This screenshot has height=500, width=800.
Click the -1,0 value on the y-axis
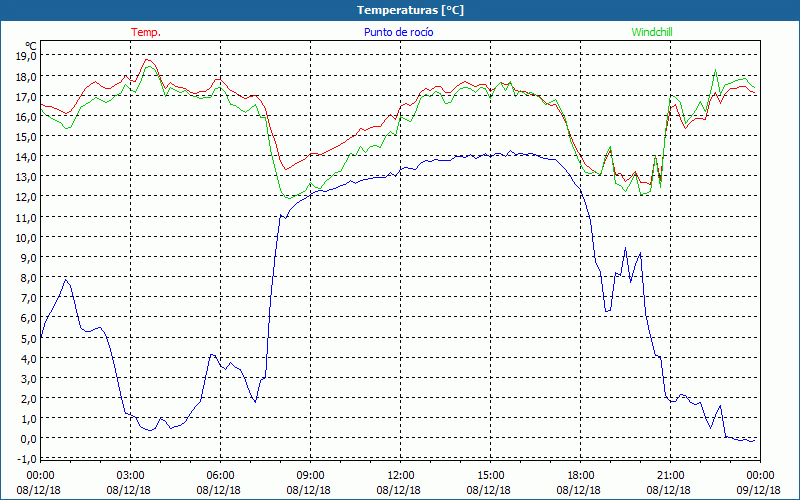tap(27, 459)
